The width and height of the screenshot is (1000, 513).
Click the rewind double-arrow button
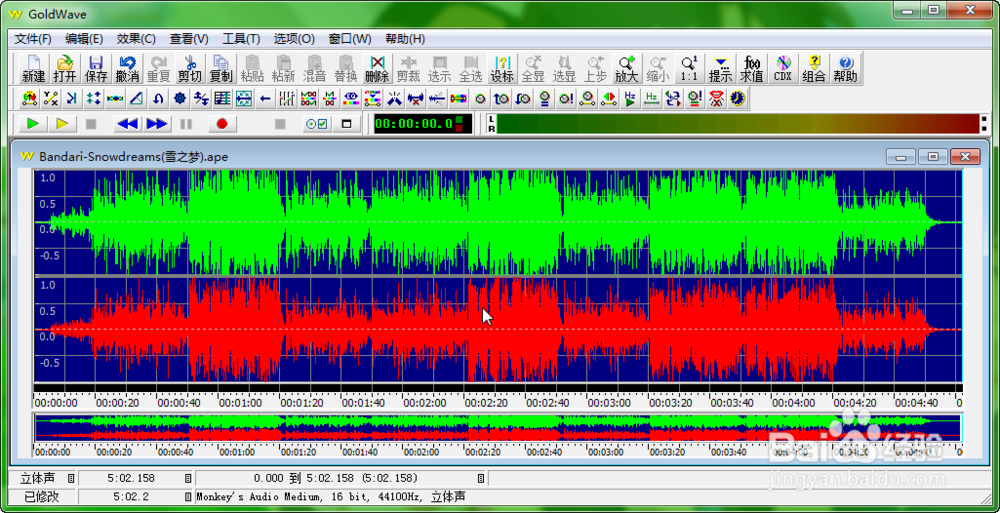click(x=127, y=124)
